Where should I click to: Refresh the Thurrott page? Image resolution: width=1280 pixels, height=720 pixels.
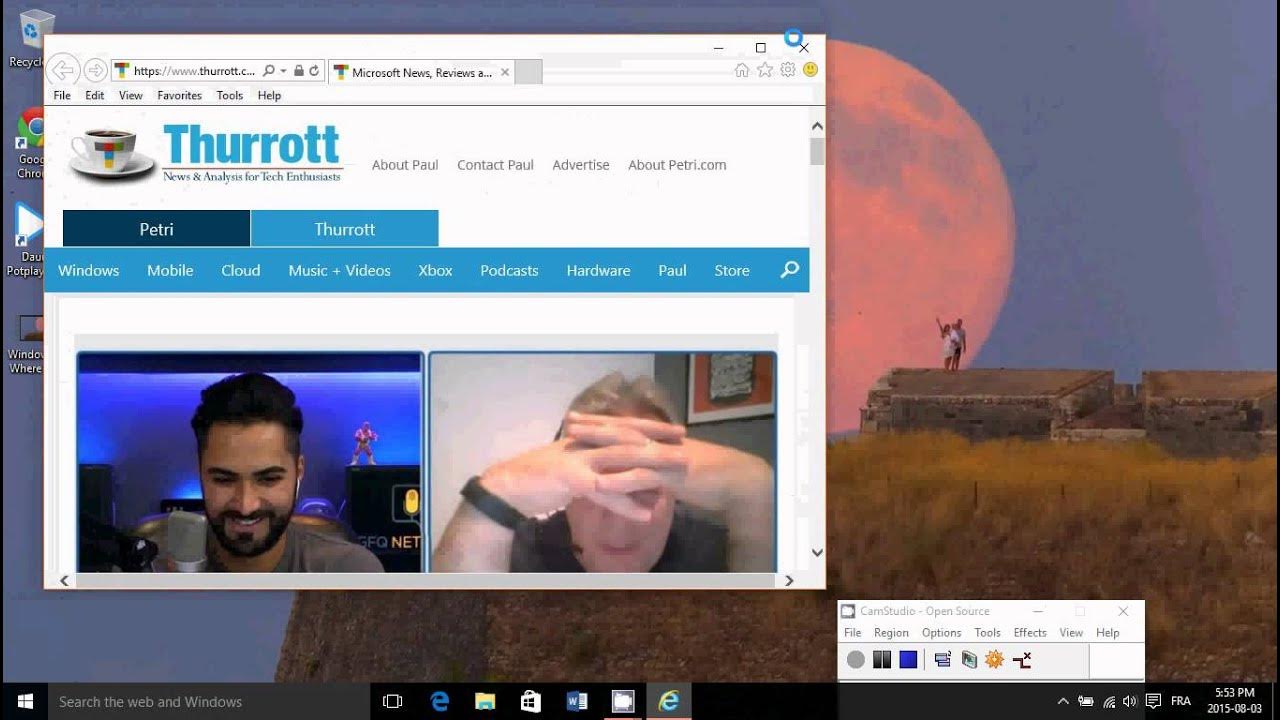pyautogui.click(x=314, y=71)
